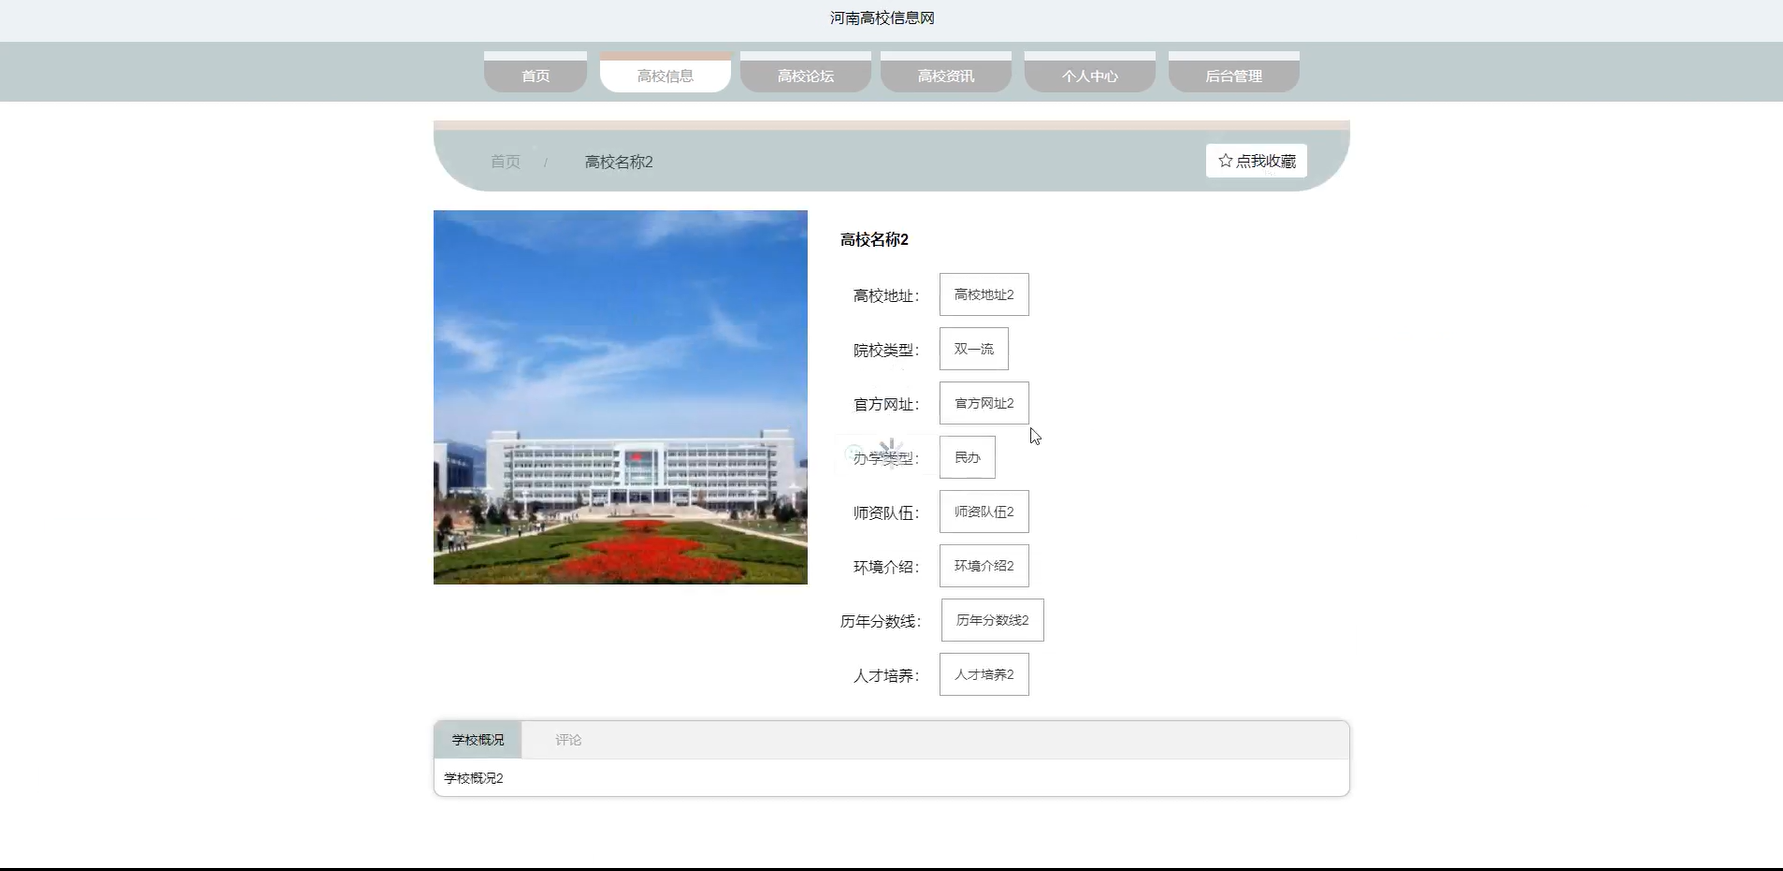Switch to the 后台管理 tab
The width and height of the screenshot is (1783, 871).
point(1234,72)
